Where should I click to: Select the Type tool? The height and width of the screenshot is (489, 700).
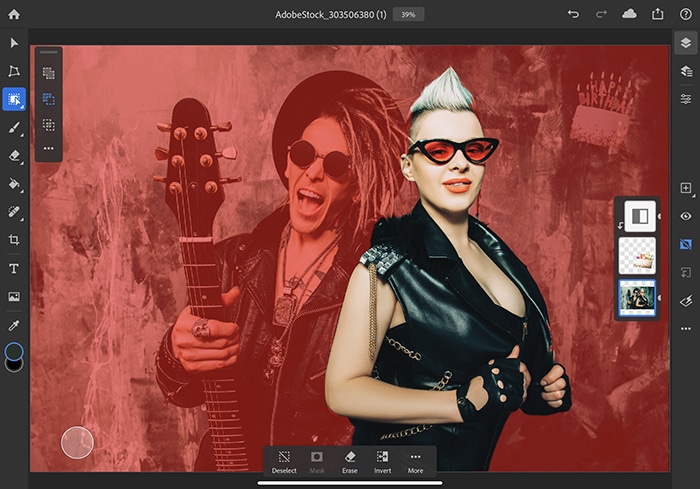14,269
